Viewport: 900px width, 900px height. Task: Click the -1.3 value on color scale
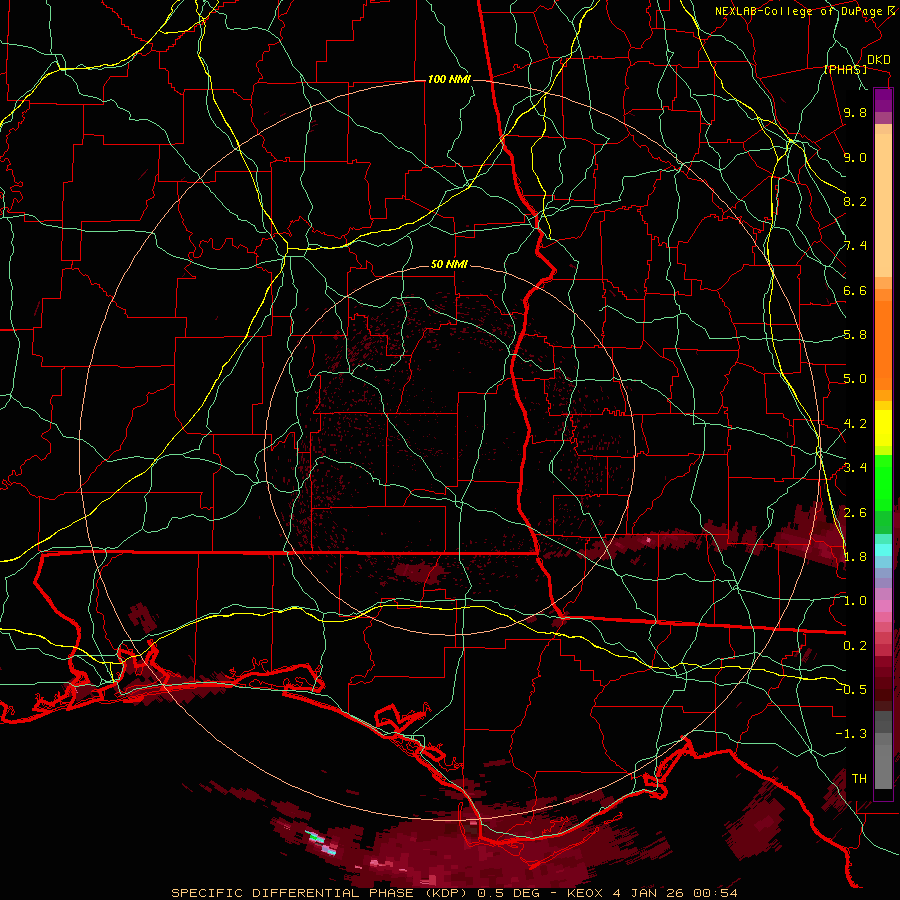[851, 734]
